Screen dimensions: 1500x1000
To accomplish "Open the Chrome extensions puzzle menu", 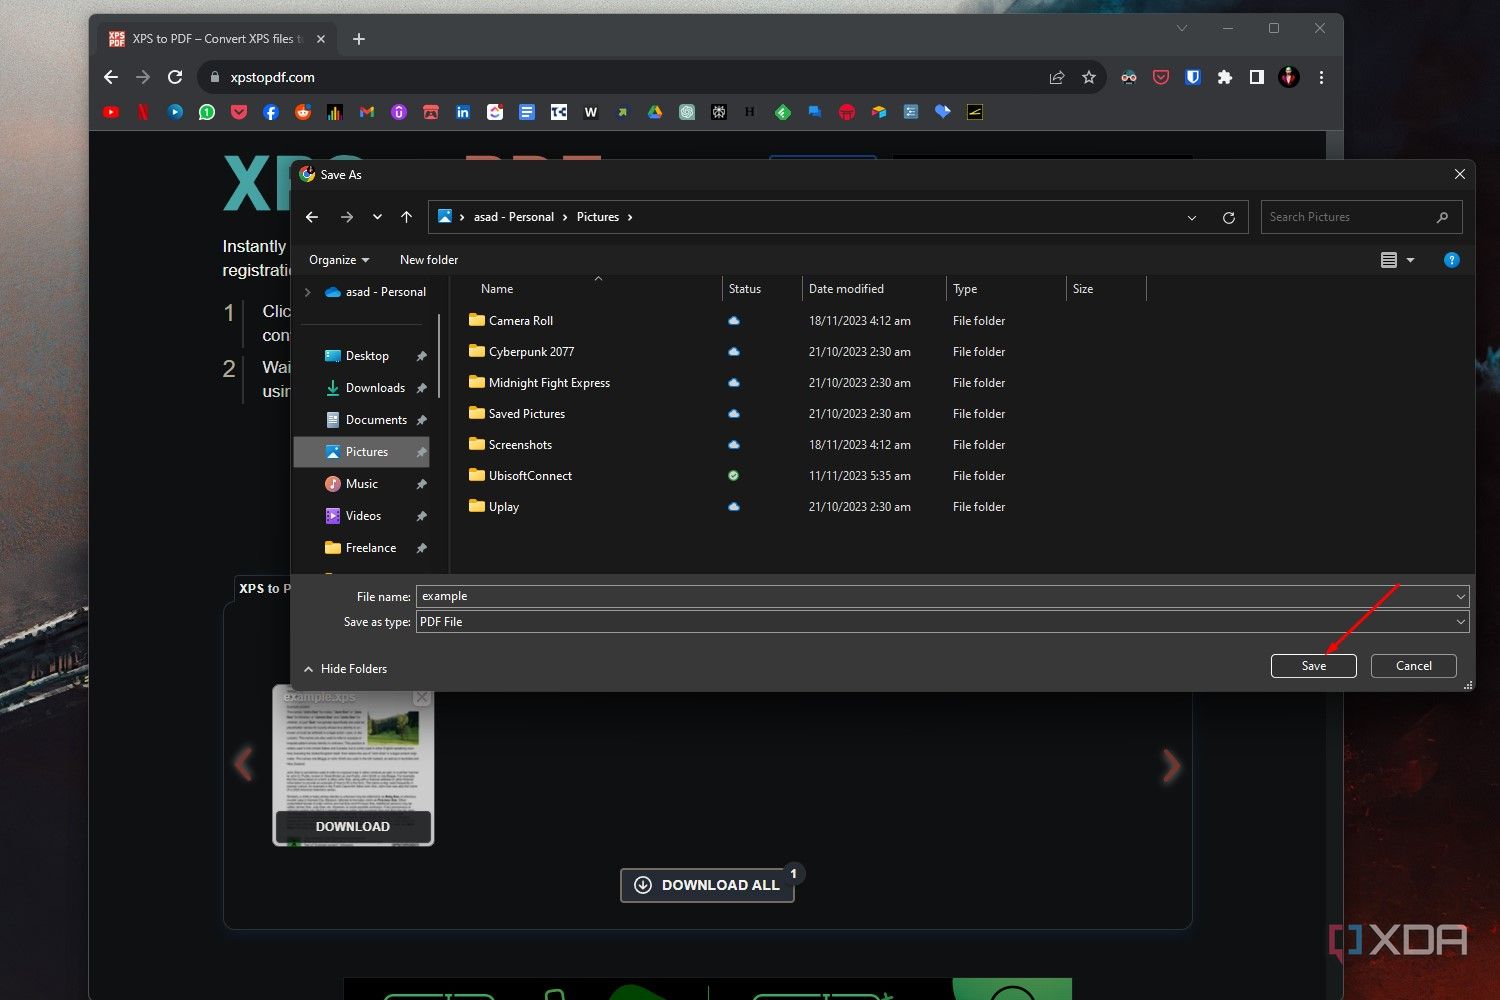I will pos(1225,77).
